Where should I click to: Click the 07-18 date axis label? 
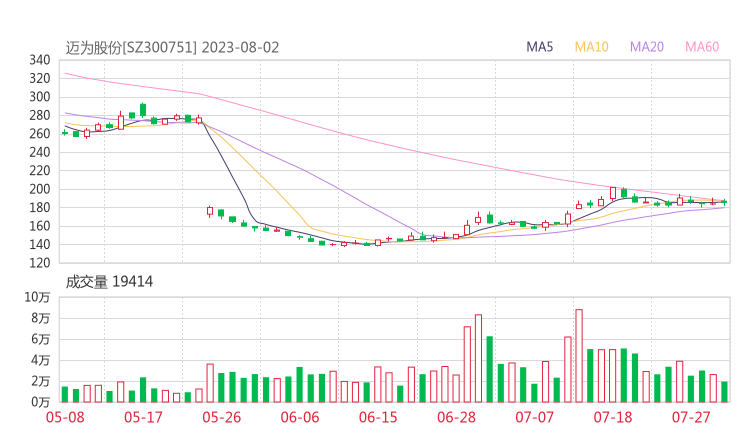tap(613, 417)
